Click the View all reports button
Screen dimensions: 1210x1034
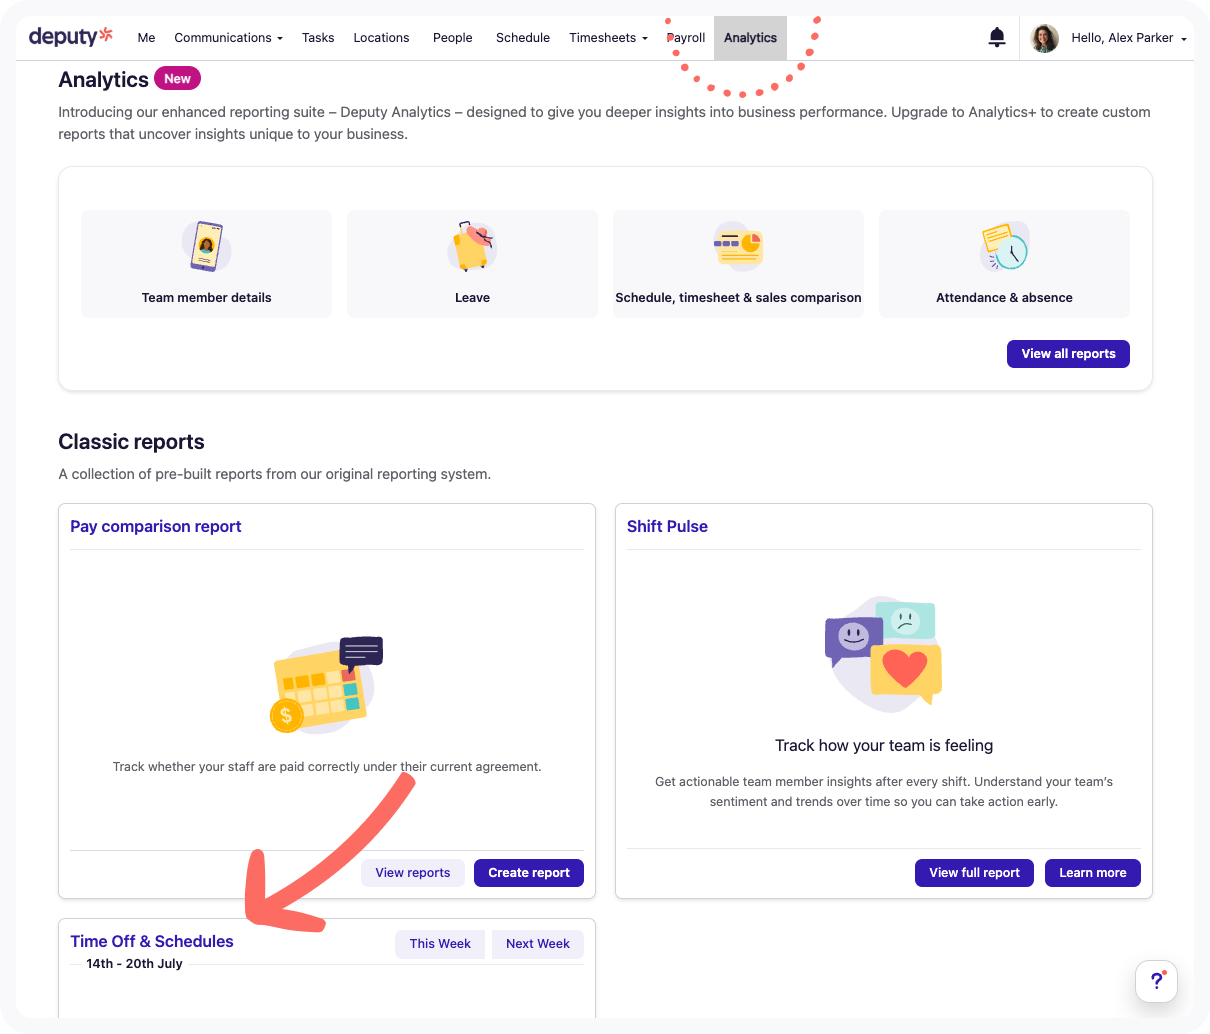click(x=1068, y=354)
